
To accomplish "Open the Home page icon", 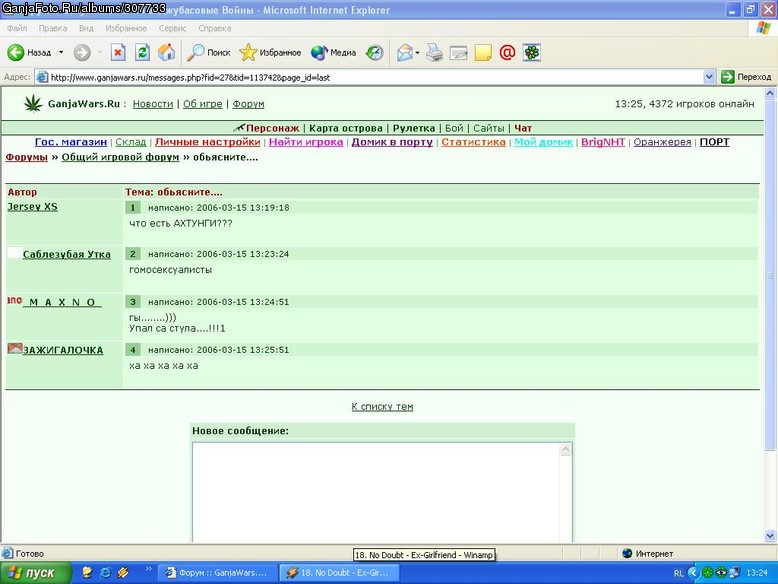I will pos(167,52).
